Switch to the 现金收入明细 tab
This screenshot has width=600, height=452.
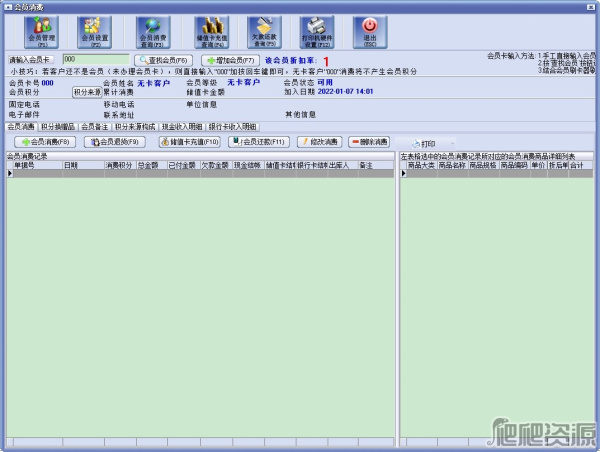[182, 127]
